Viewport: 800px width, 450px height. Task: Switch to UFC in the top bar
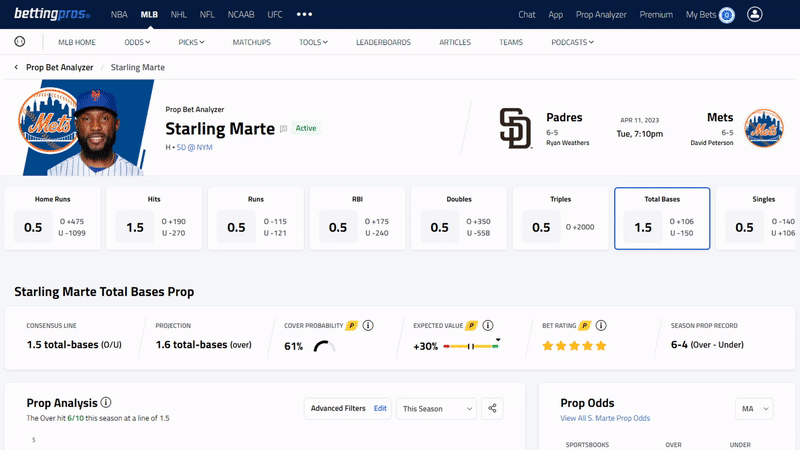click(274, 15)
